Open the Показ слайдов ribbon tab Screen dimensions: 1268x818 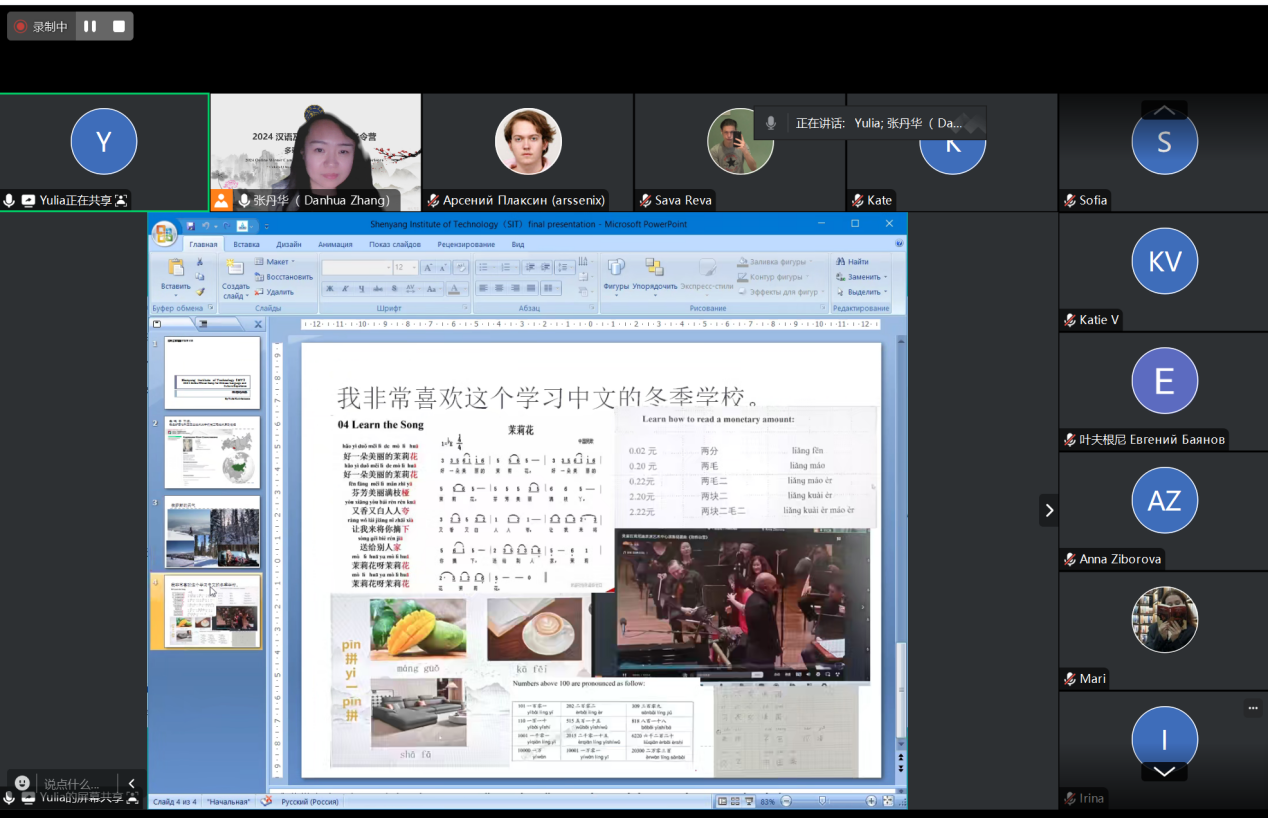tap(395, 244)
